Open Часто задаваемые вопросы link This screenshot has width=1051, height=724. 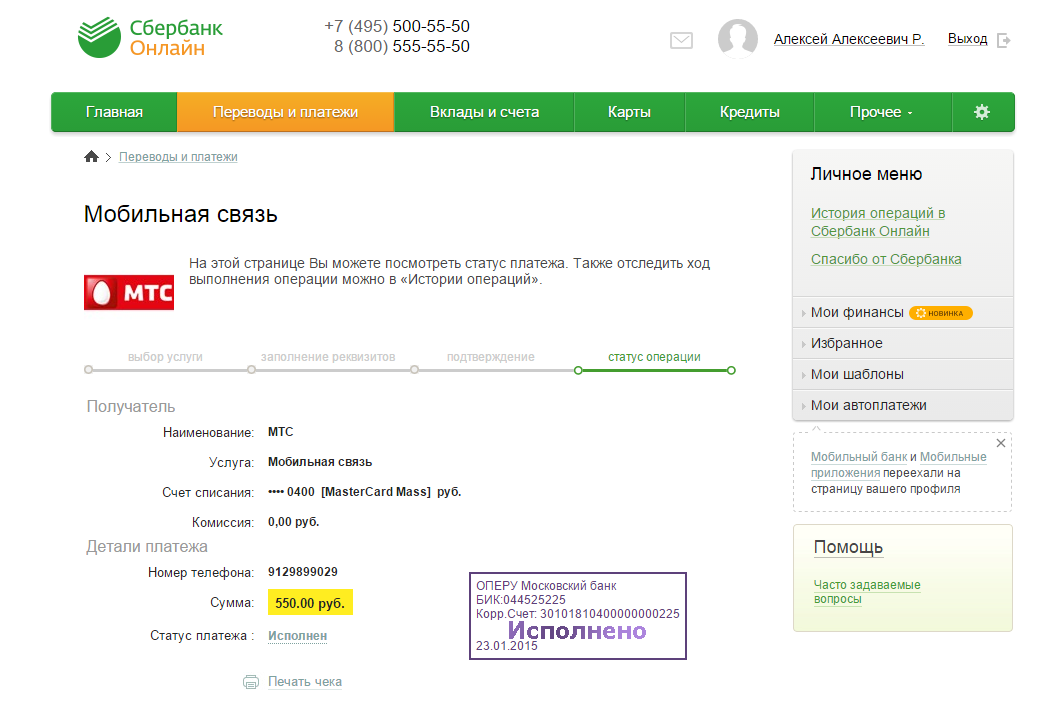pyautogui.click(x=867, y=592)
